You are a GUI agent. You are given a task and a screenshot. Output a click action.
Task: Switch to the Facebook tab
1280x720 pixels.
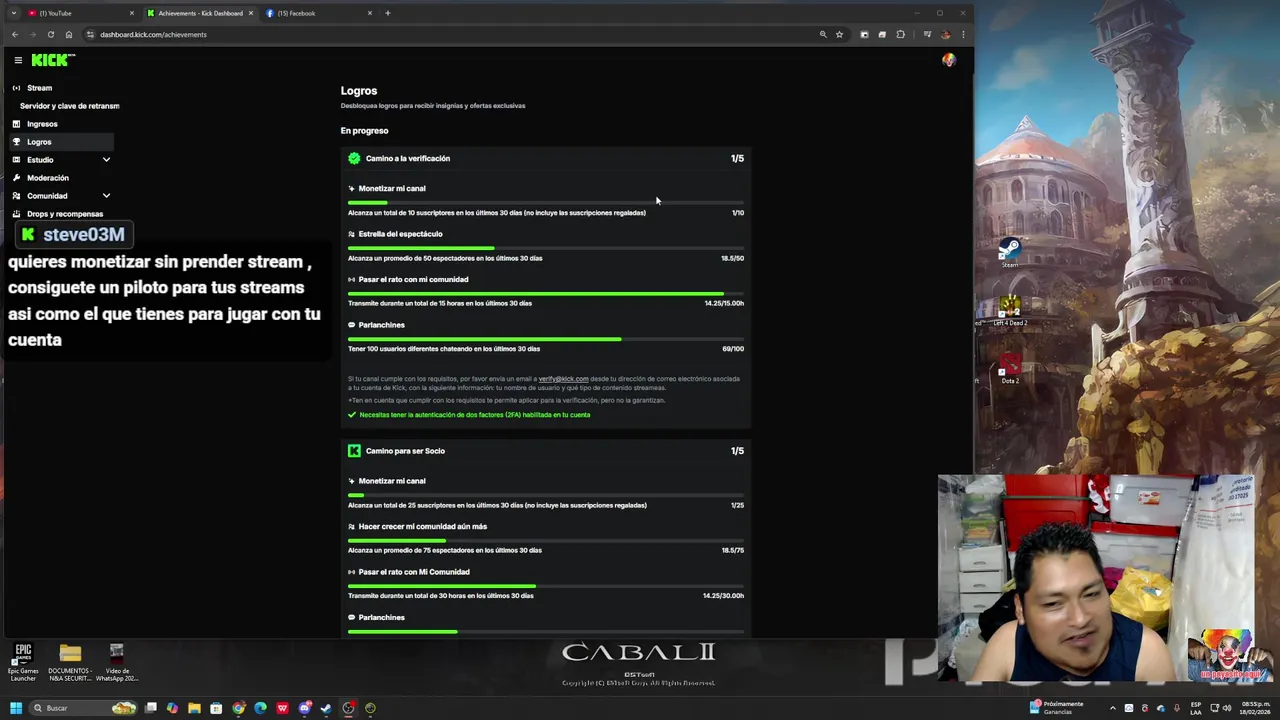tap(320, 13)
